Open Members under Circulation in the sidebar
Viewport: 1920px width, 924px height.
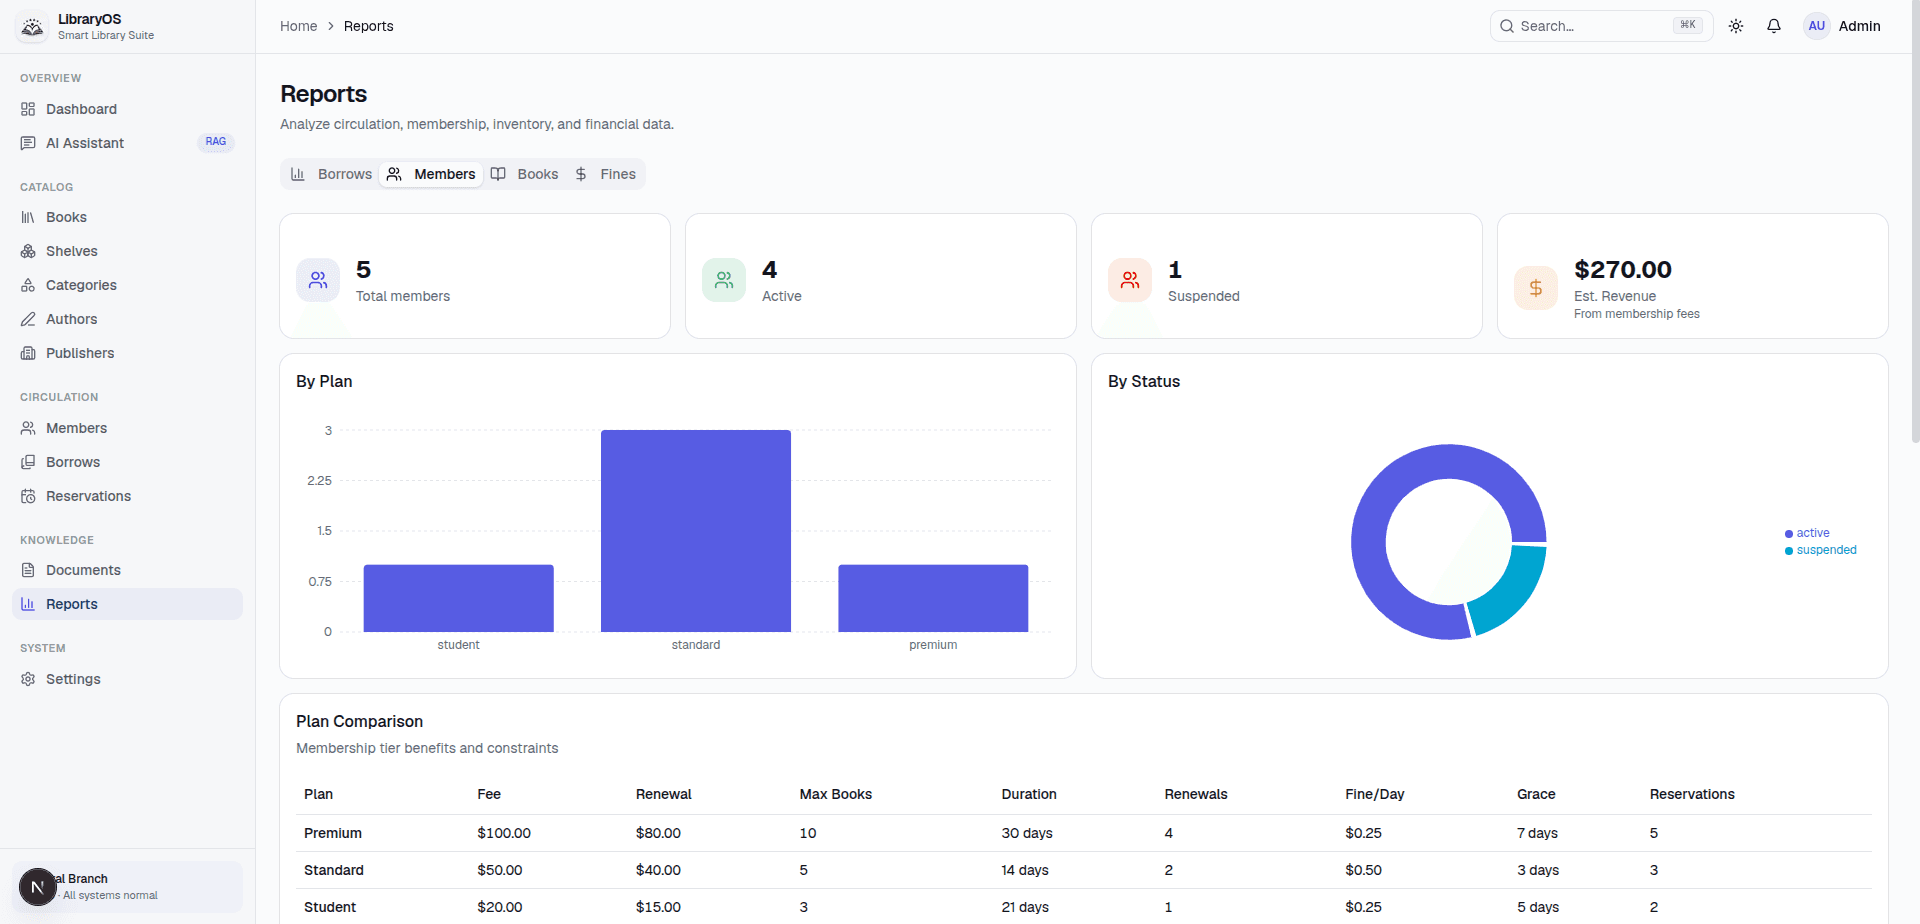(127, 428)
